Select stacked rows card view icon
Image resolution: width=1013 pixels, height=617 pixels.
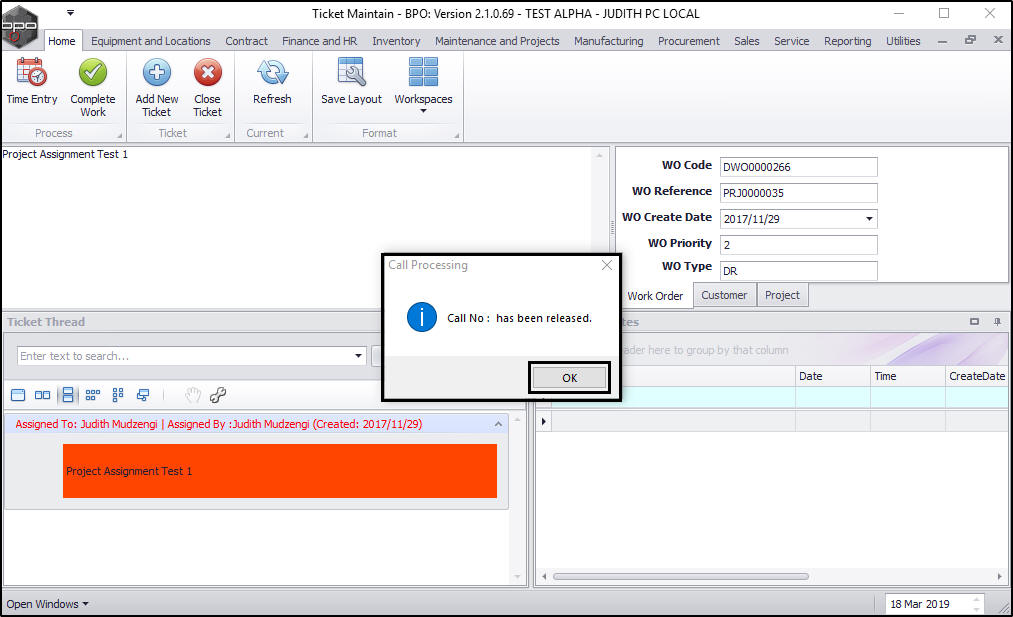pyautogui.click(x=68, y=395)
